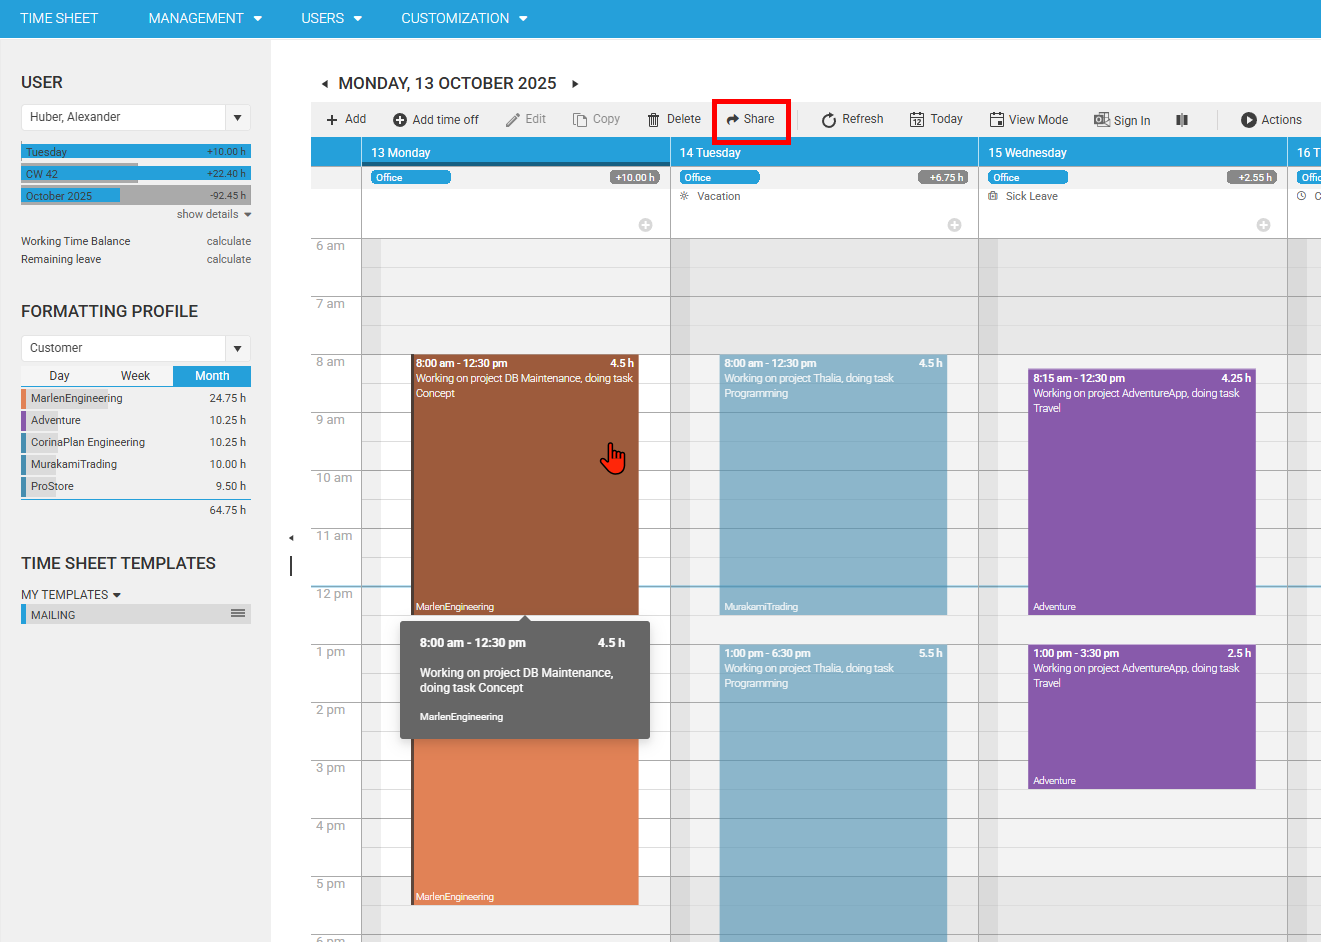Open the Management menu
Screen dimensions: 1321x942
tap(205, 18)
